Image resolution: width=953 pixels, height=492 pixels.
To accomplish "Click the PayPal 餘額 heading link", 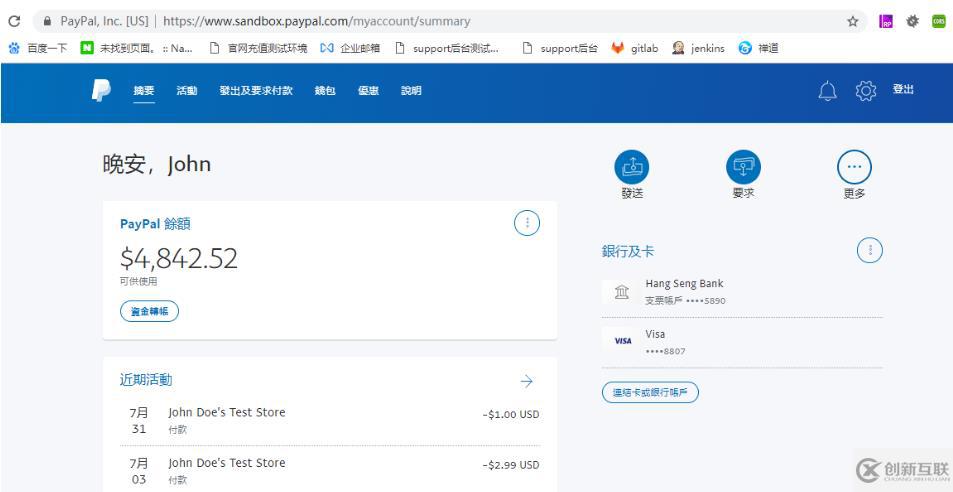I will point(156,224).
